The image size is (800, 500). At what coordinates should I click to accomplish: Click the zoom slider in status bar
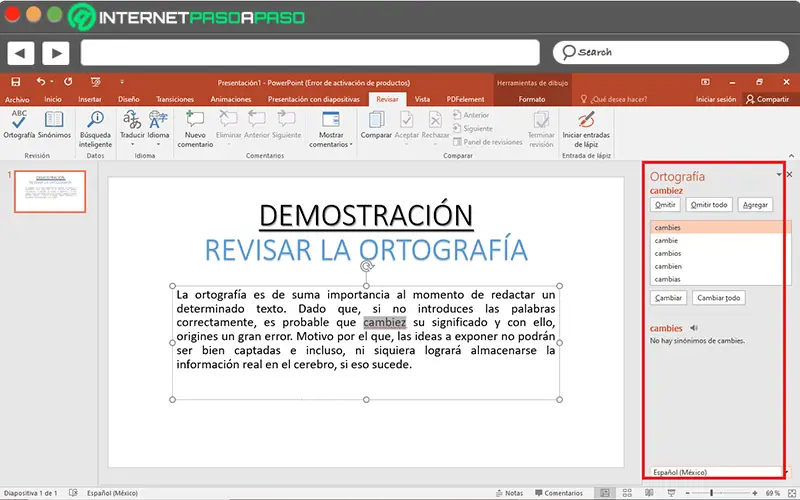tap(712, 493)
